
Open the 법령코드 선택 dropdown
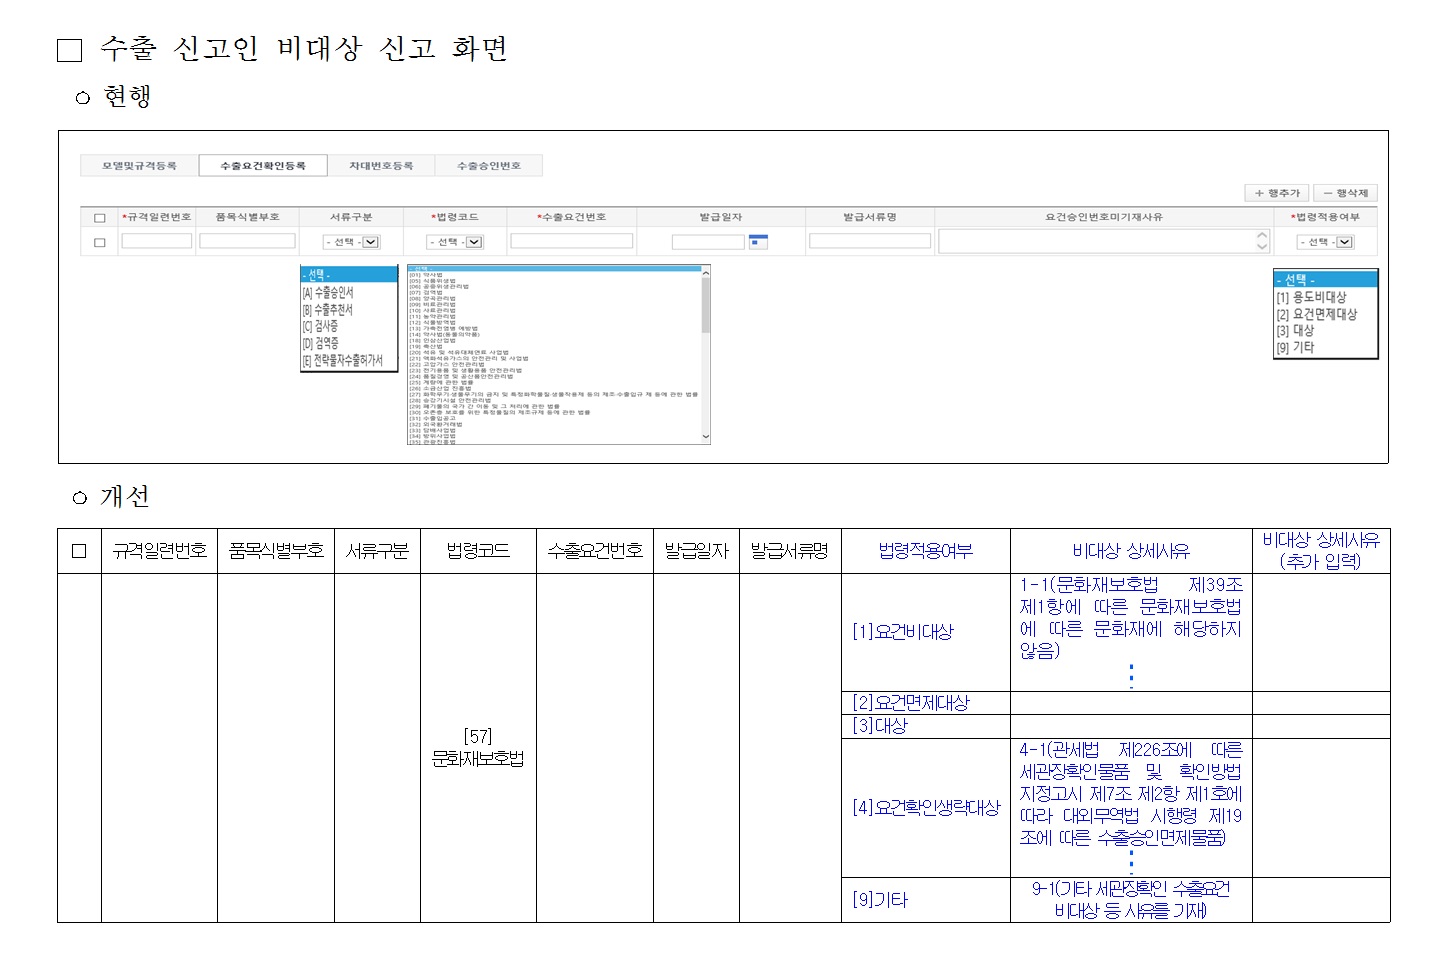coord(455,242)
